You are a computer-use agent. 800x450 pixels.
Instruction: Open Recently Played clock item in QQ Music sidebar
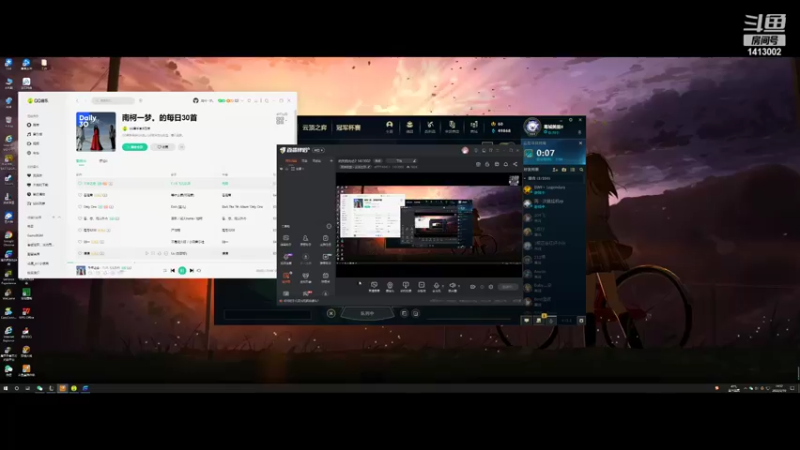tap(36, 194)
